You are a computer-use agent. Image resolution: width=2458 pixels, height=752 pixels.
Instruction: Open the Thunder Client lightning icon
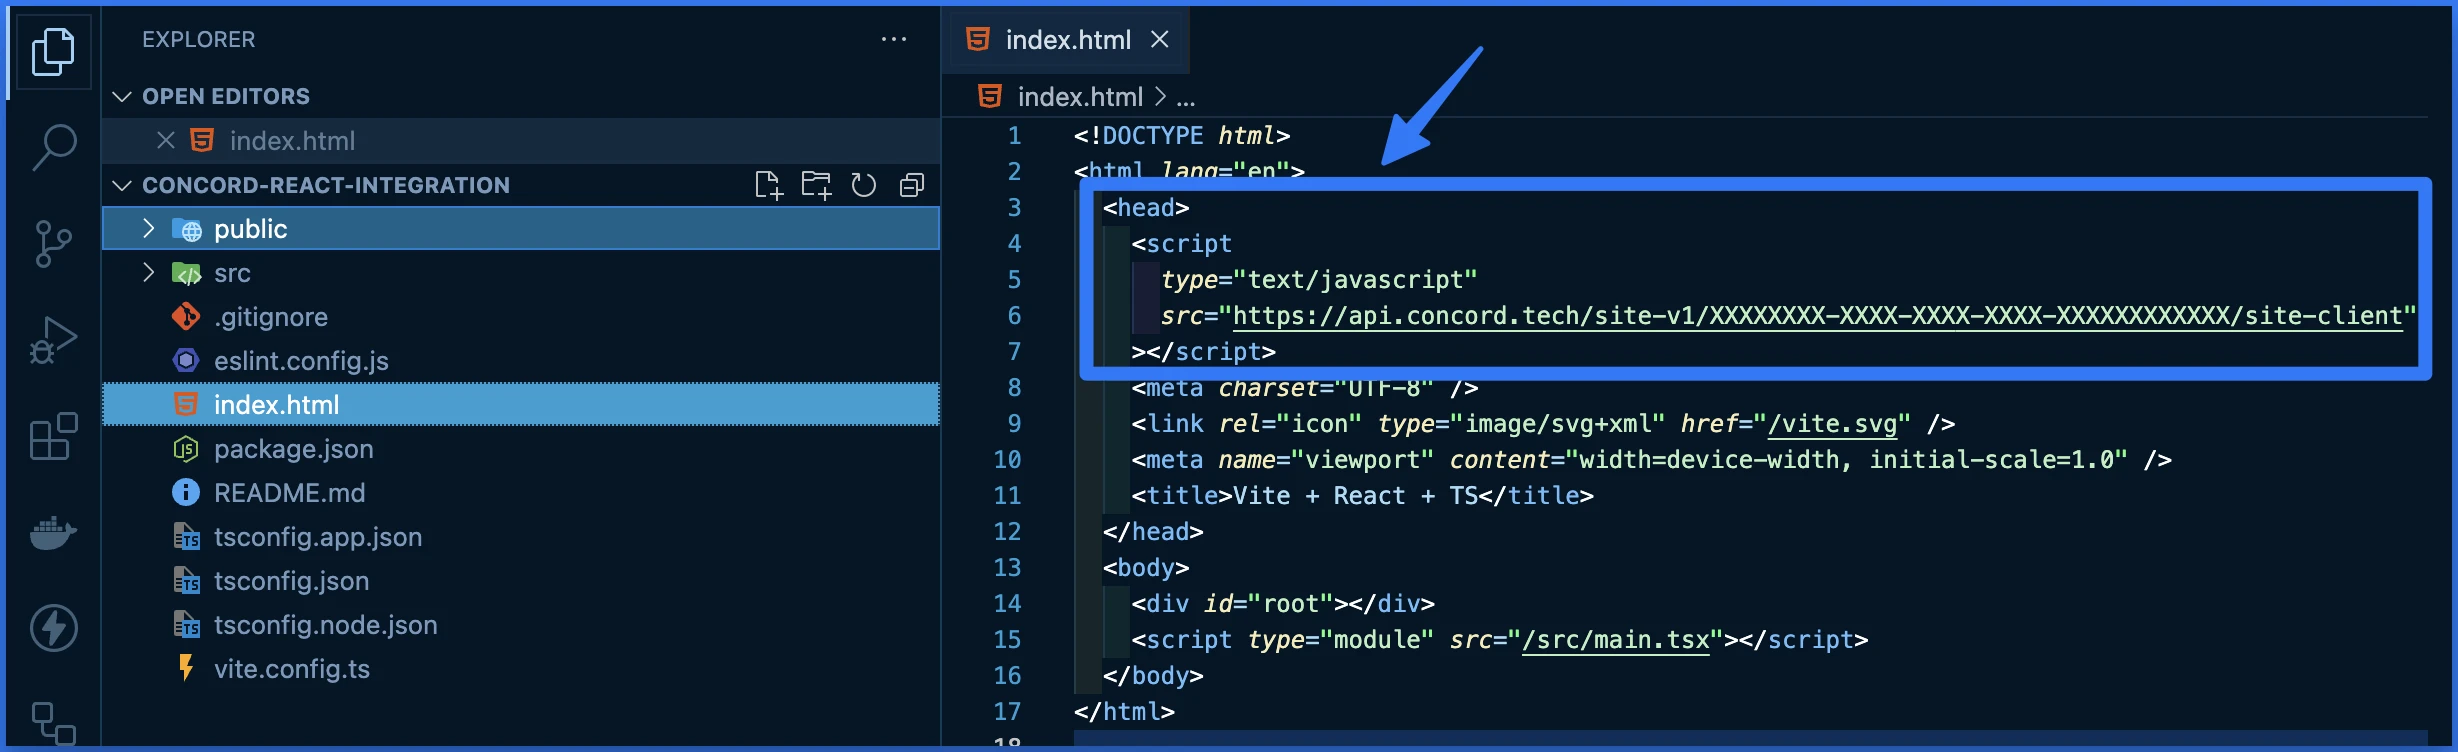53,628
